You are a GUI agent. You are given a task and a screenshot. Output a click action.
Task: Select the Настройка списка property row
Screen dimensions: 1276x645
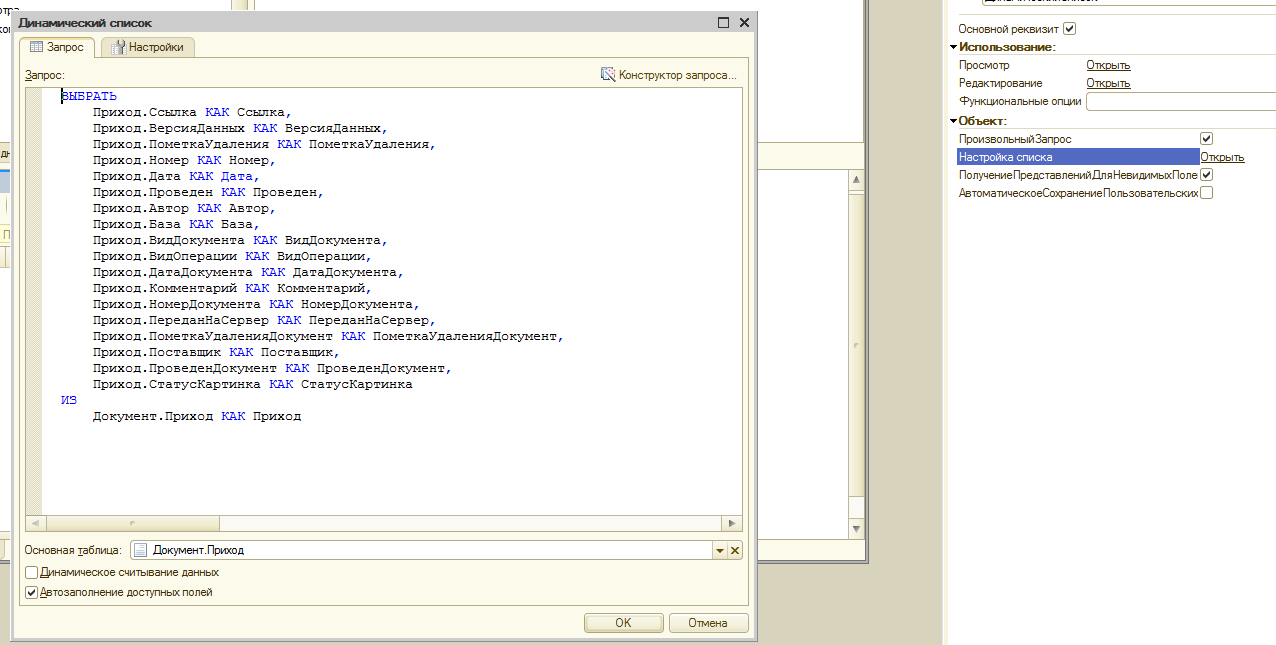[x=1078, y=157]
